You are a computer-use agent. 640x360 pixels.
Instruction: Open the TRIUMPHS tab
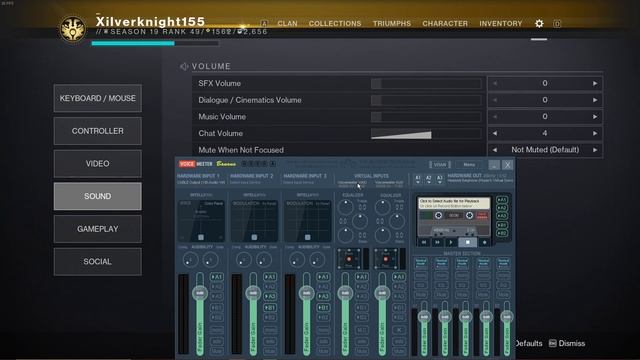coord(392,24)
